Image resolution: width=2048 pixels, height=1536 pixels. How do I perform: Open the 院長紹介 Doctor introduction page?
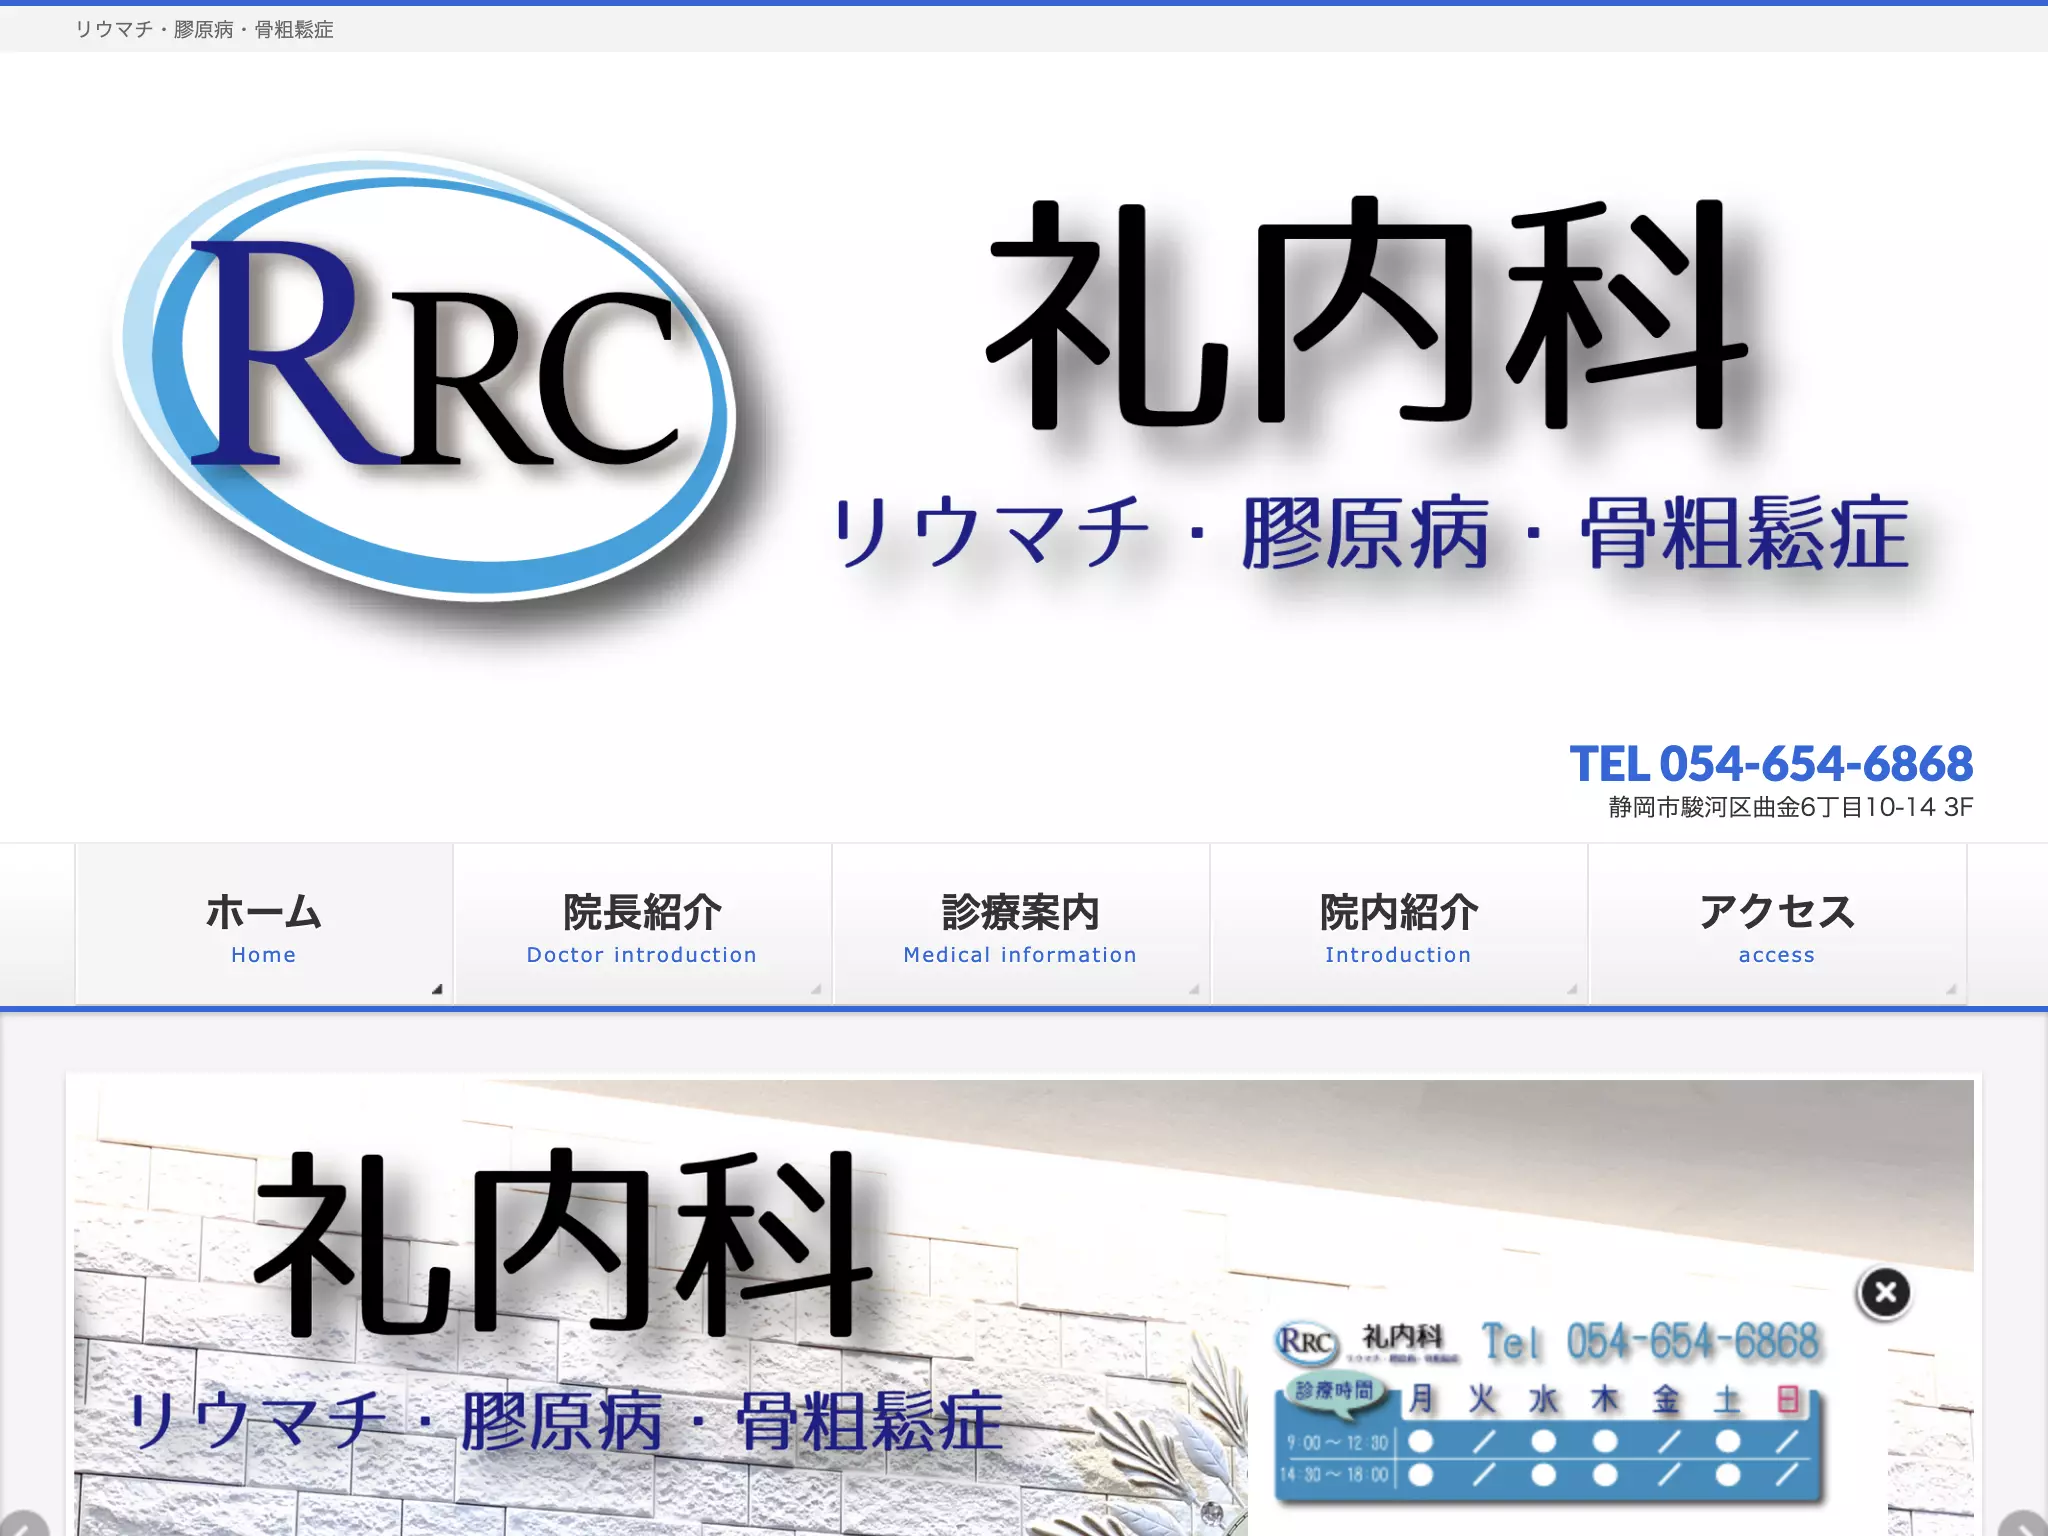tap(642, 924)
